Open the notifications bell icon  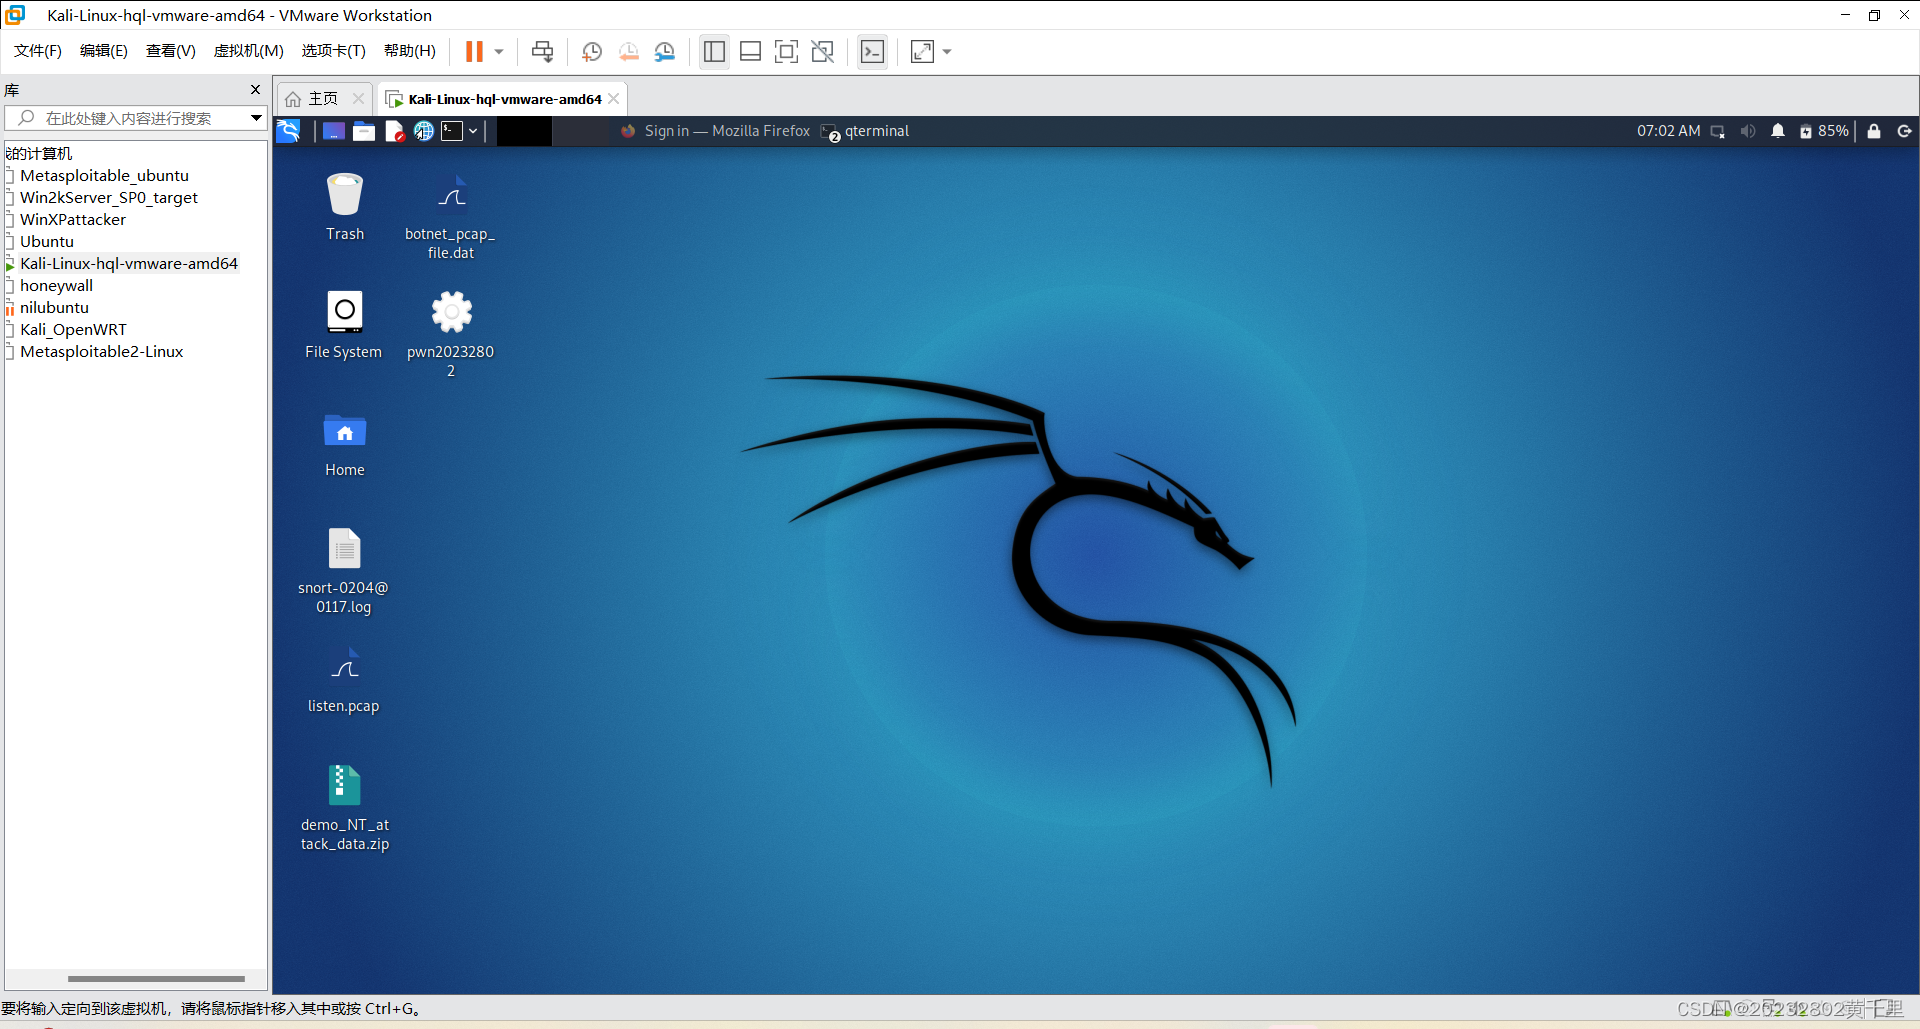pyautogui.click(x=1778, y=131)
